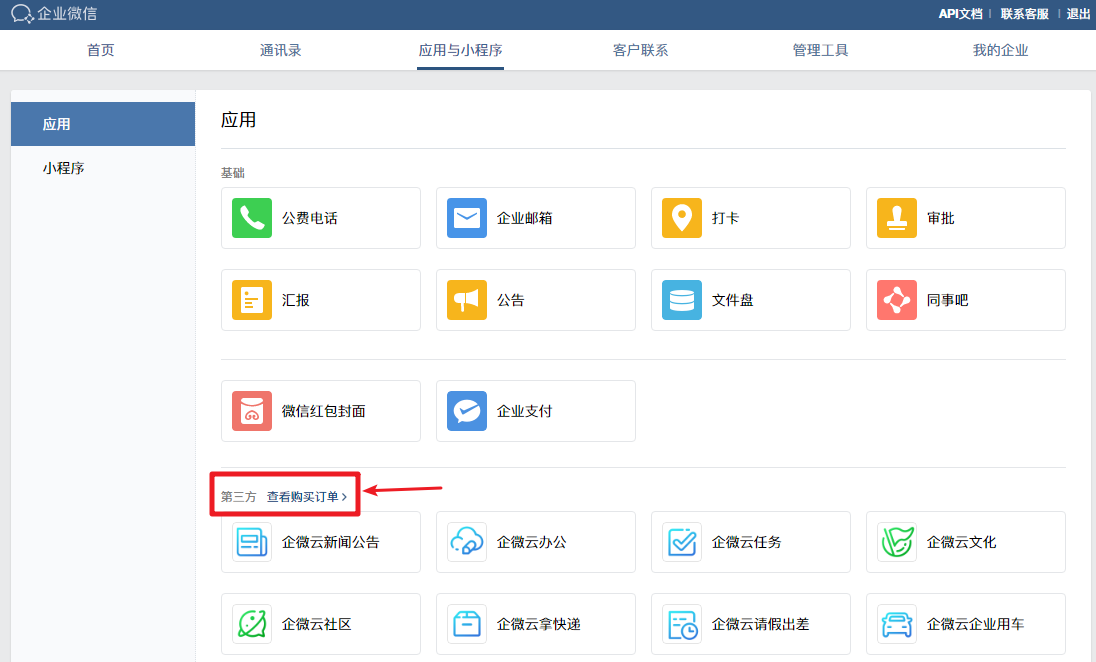Click the 文件盘 database icon
1096x662 pixels.
pos(682,300)
